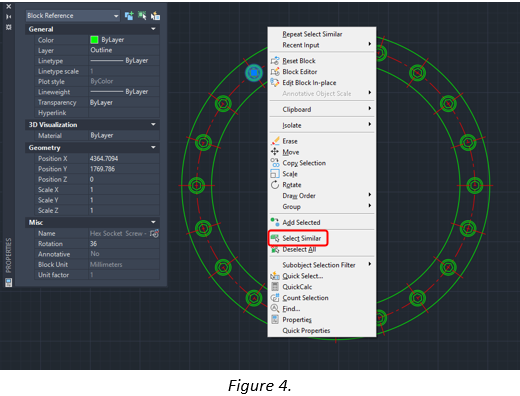
Task: Click the Rotate icon in context menu
Action: coord(275,185)
